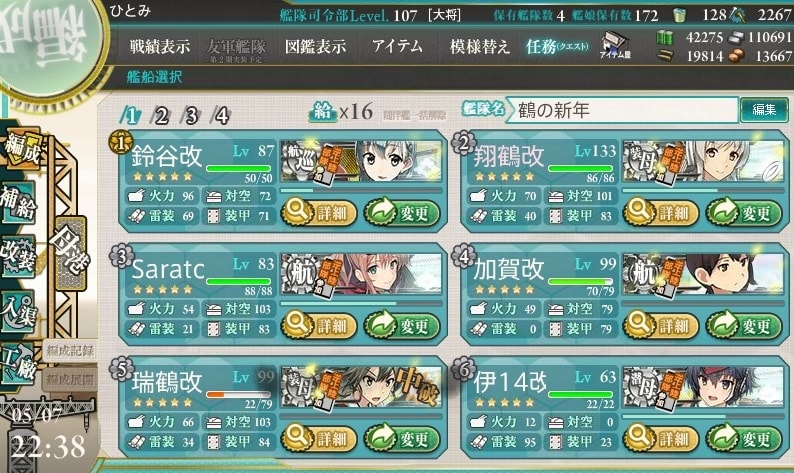Open the 工廠 factory sidebar icon
Screen dimensions: 794x473
point(18,365)
